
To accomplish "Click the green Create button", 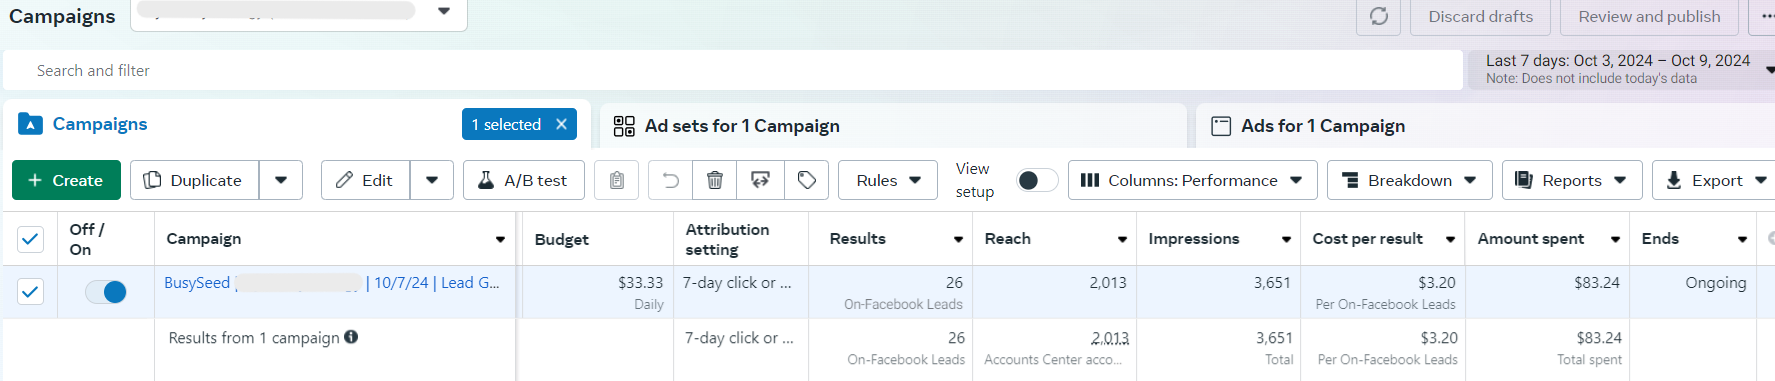I will (x=66, y=180).
